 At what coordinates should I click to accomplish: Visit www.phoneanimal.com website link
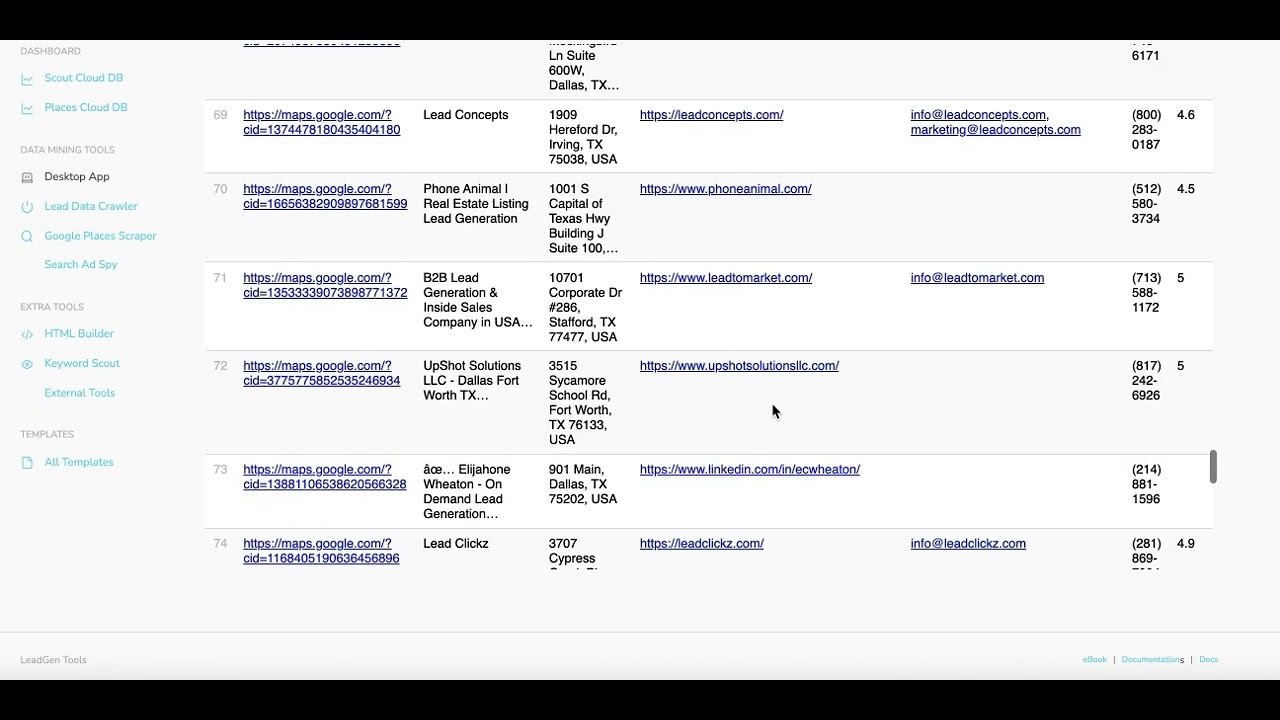pos(726,189)
